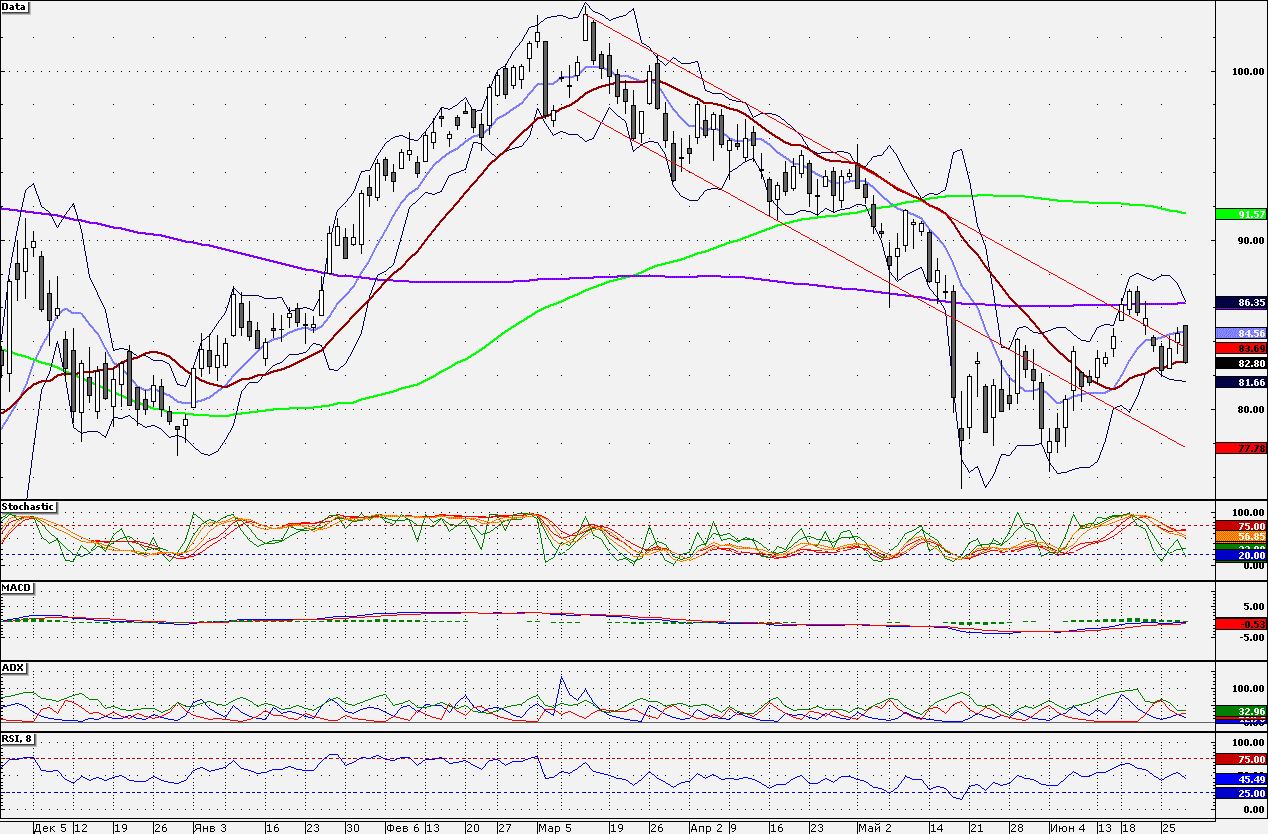Click the MACD indicator panel label
The height and width of the screenshot is (834, 1268).
click(x=17, y=586)
